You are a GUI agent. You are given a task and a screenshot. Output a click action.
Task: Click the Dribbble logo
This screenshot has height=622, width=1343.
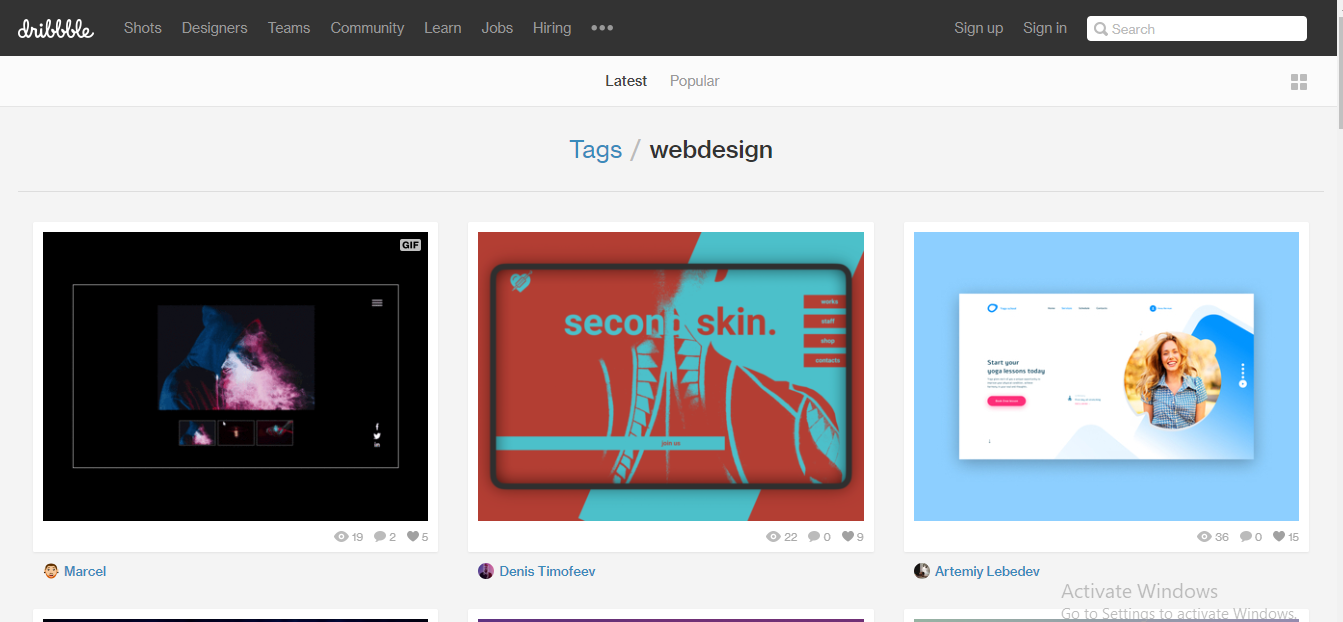pos(55,28)
